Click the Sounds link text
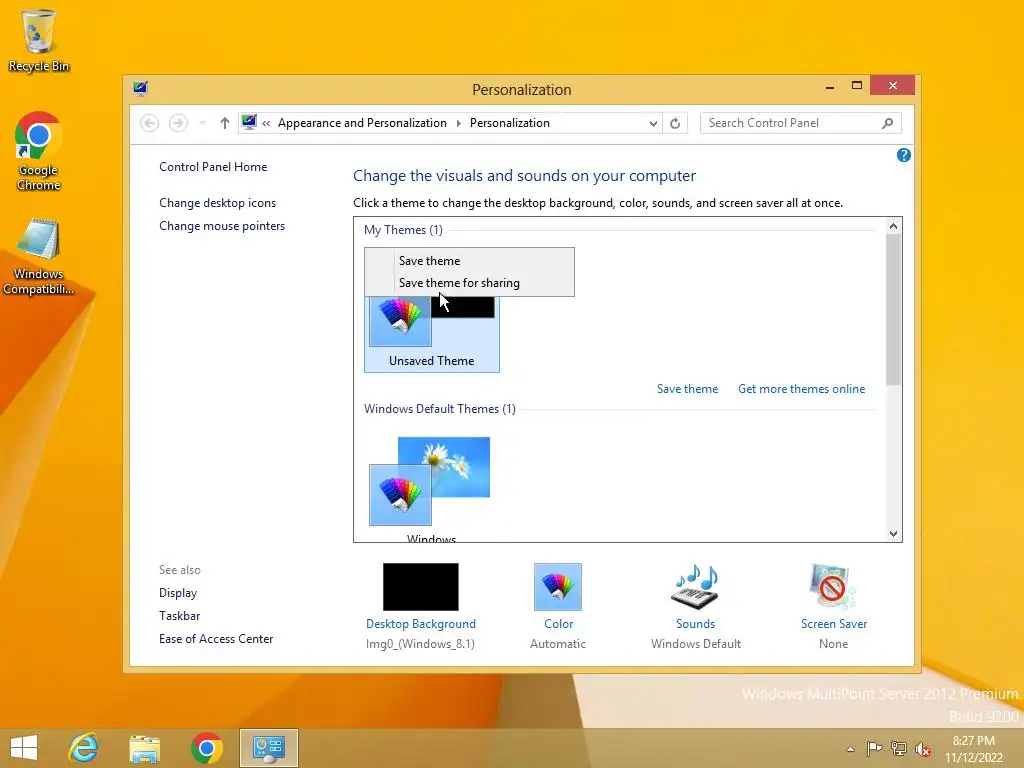This screenshot has height=768, width=1024. (x=696, y=624)
